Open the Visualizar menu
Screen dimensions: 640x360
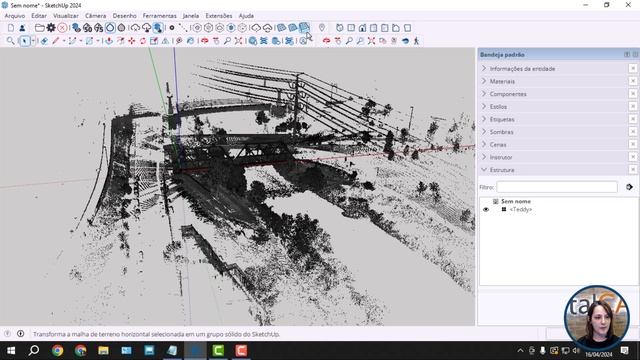[66, 16]
